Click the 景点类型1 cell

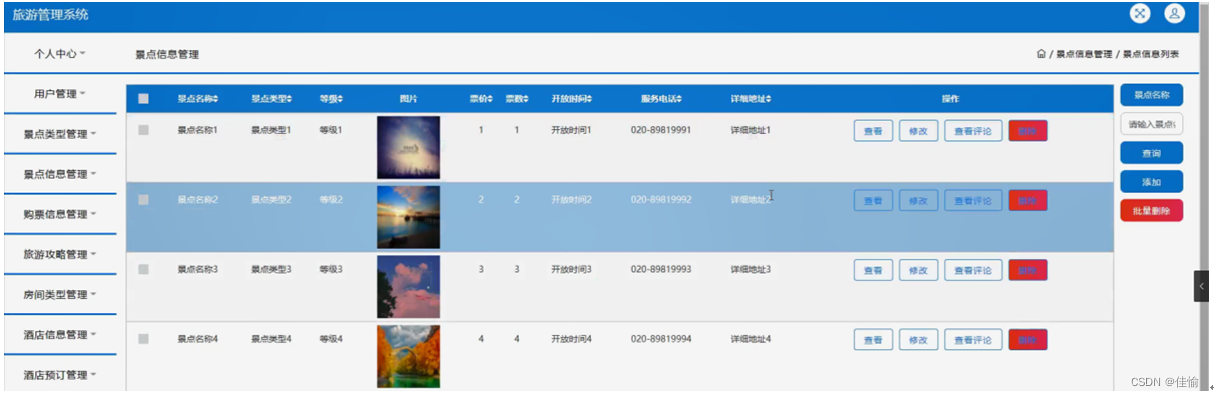(x=271, y=130)
